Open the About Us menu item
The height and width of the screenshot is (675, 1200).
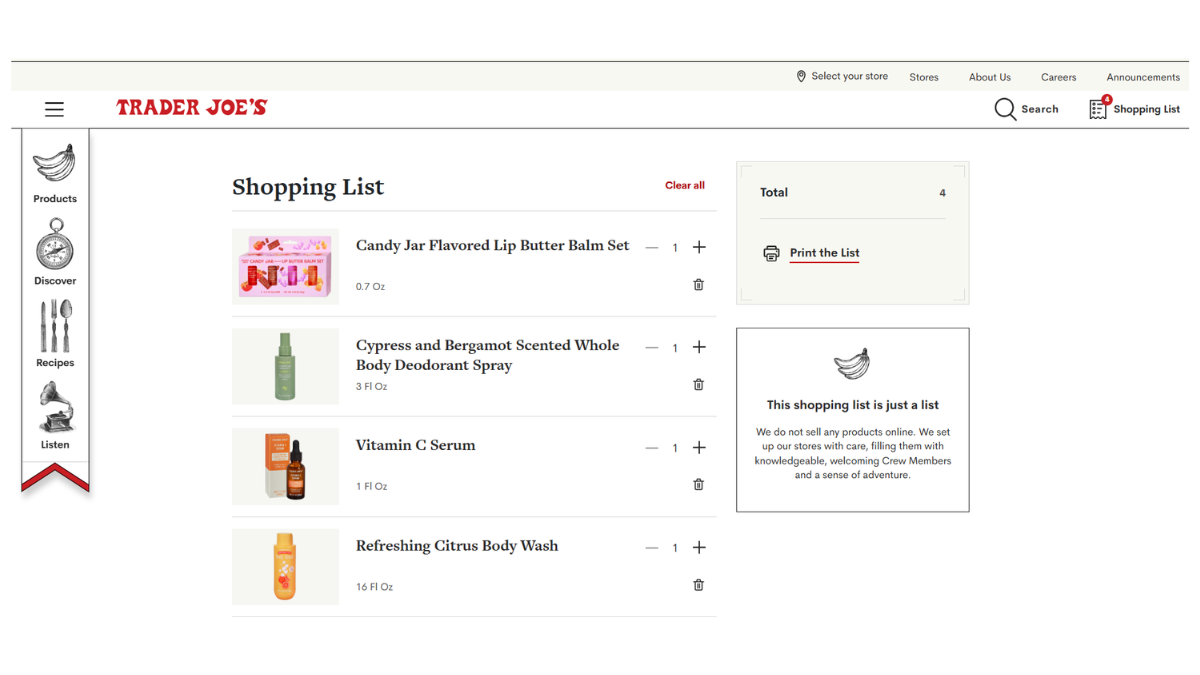(990, 77)
